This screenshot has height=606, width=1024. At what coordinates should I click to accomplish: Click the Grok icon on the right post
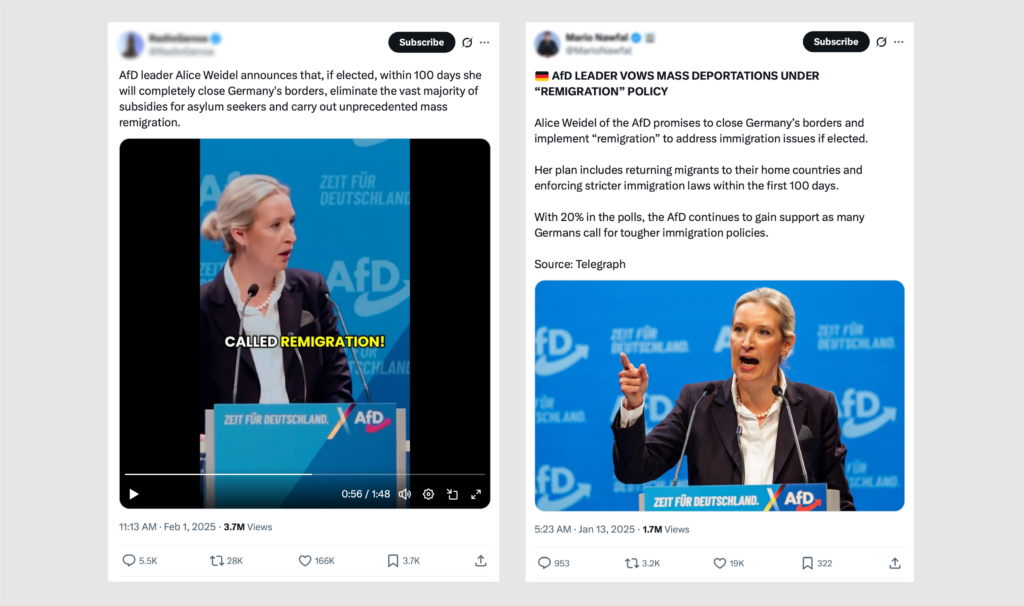[x=881, y=42]
